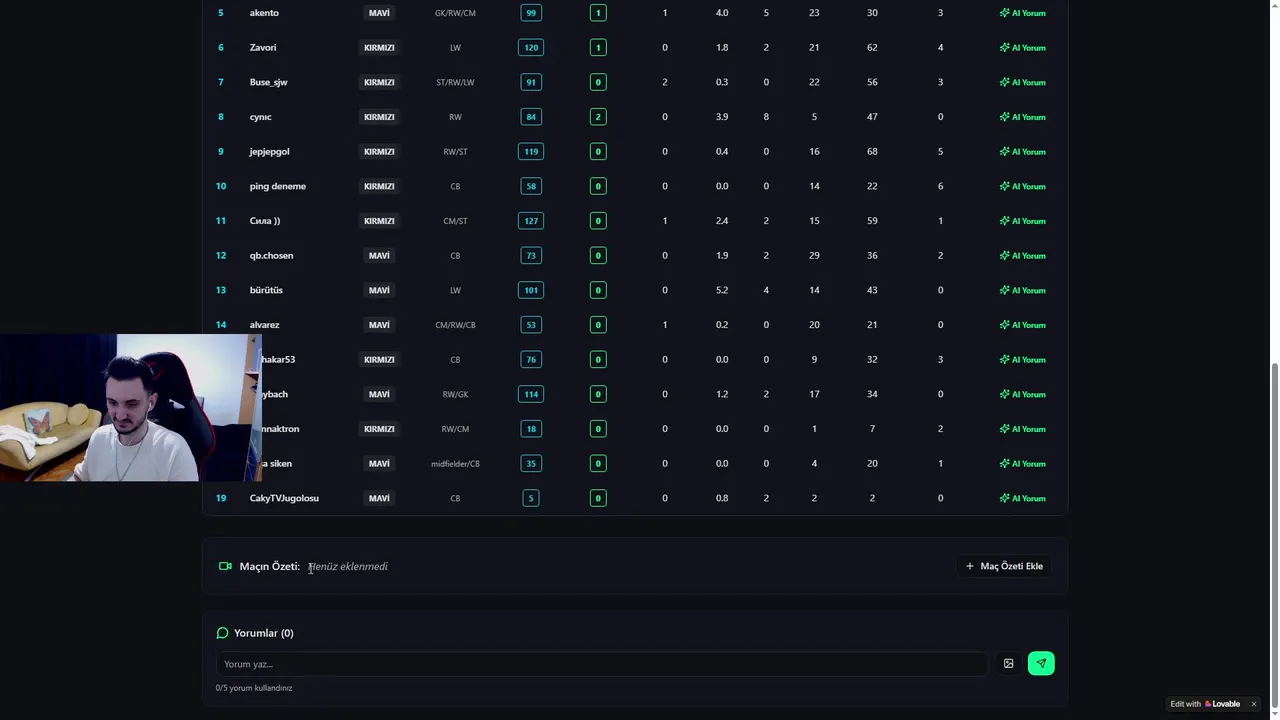The height and width of the screenshot is (720, 1280).
Task: Click the AI Yorum link for ping deneme
Action: coord(1022,186)
